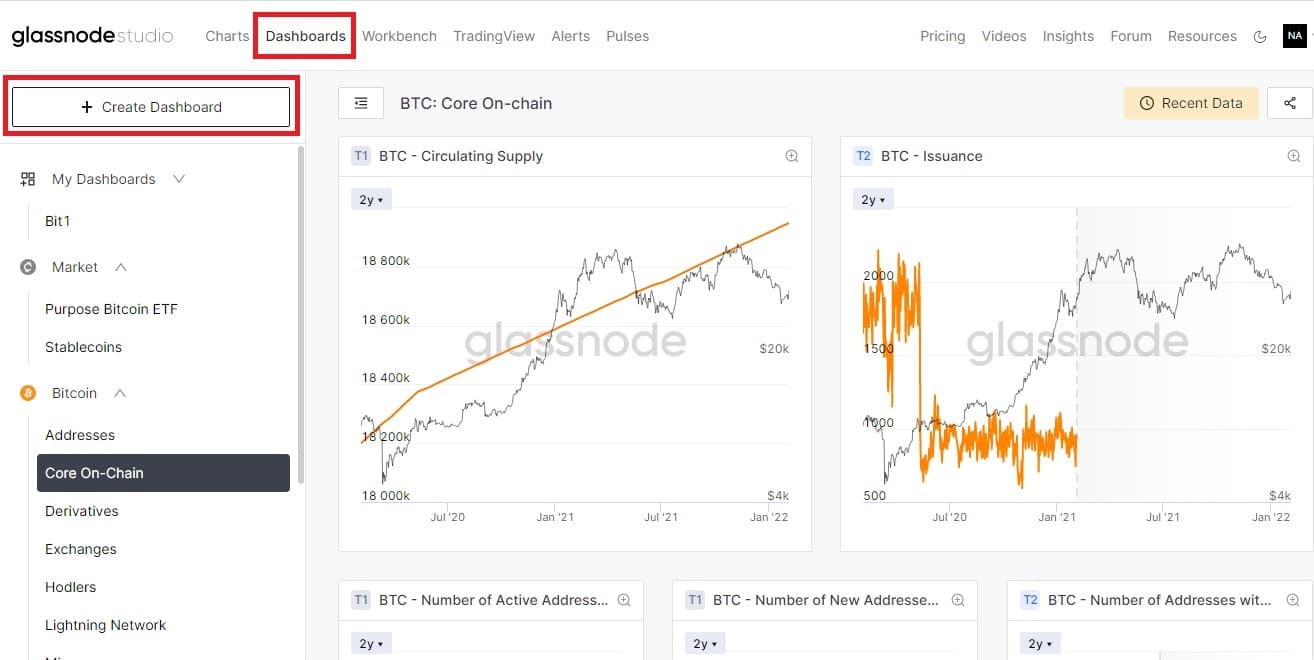Open the Pricing link
The height and width of the screenshot is (660, 1314).
click(943, 36)
